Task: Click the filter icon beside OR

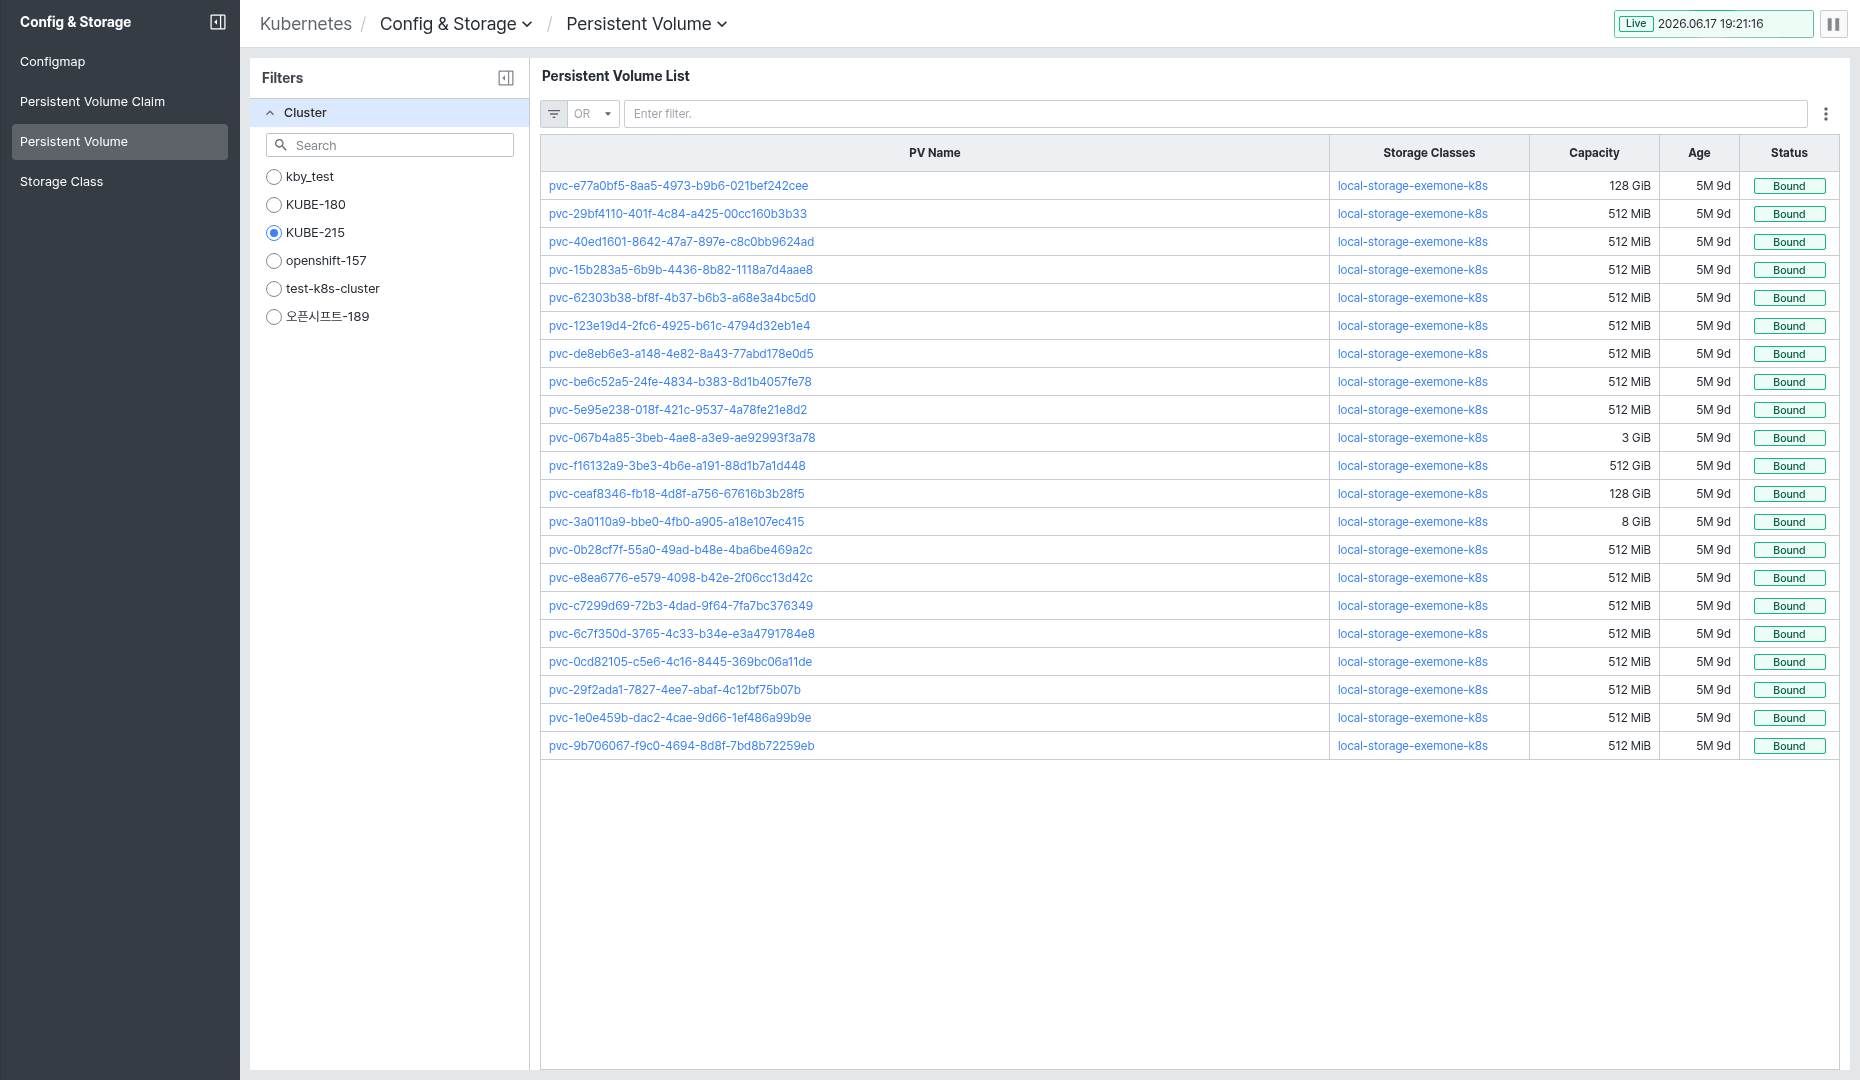Action: click(x=554, y=114)
